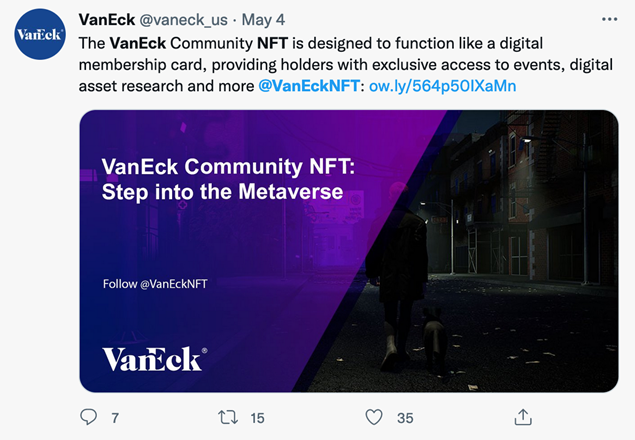Open the three-dot more options menu
This screenshot has width=635, height=440.
pyautogui.click(x=609, y=19)
